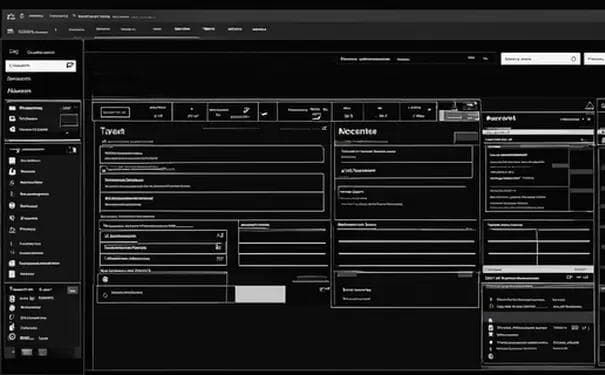Click the checkmark icon in the toolbar strip

264,114
